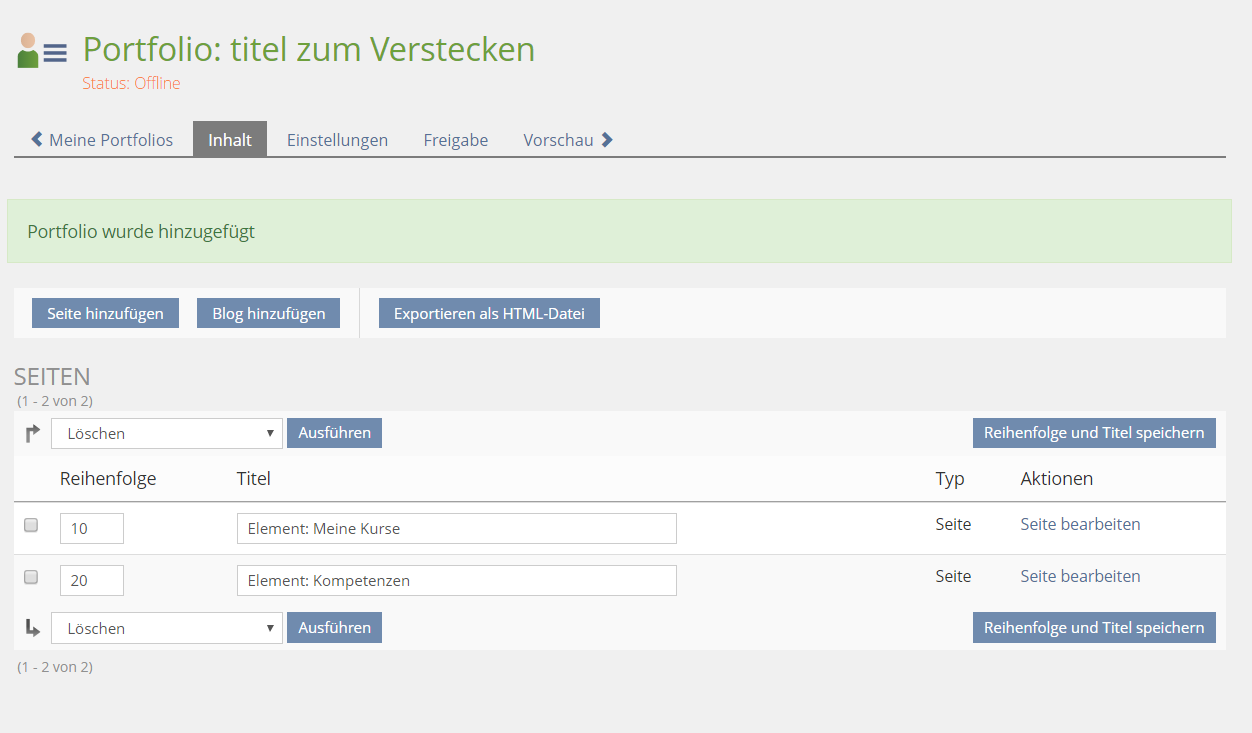Open the top Löschen action dropdown
This screenshot has width=1252, height=733.
[x=167, y=433]
